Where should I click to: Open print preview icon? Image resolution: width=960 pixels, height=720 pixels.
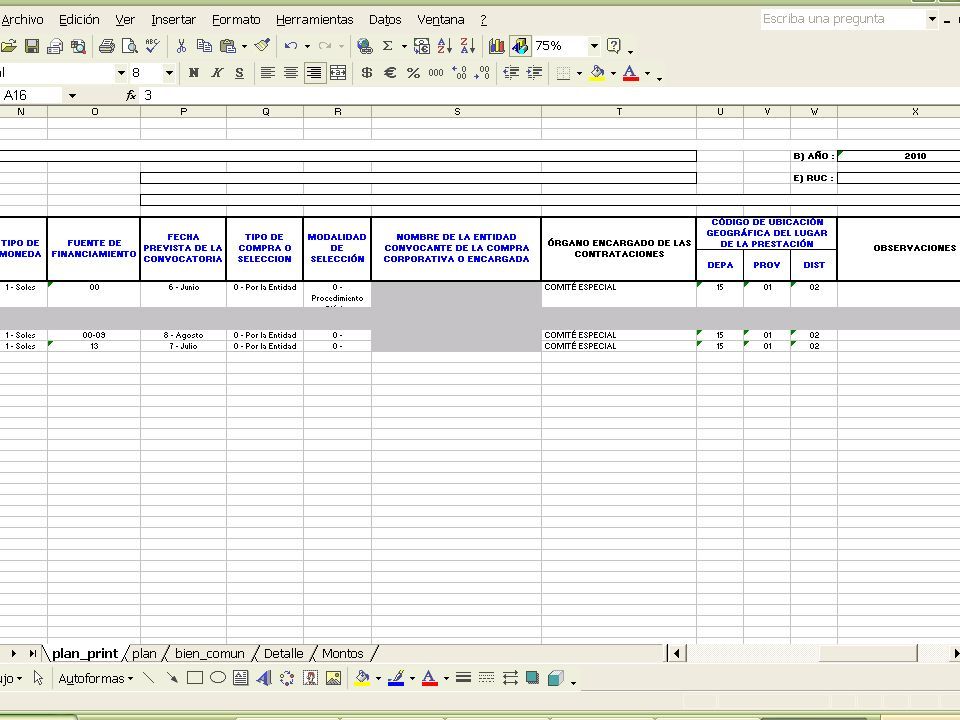(x=129, y=46)
